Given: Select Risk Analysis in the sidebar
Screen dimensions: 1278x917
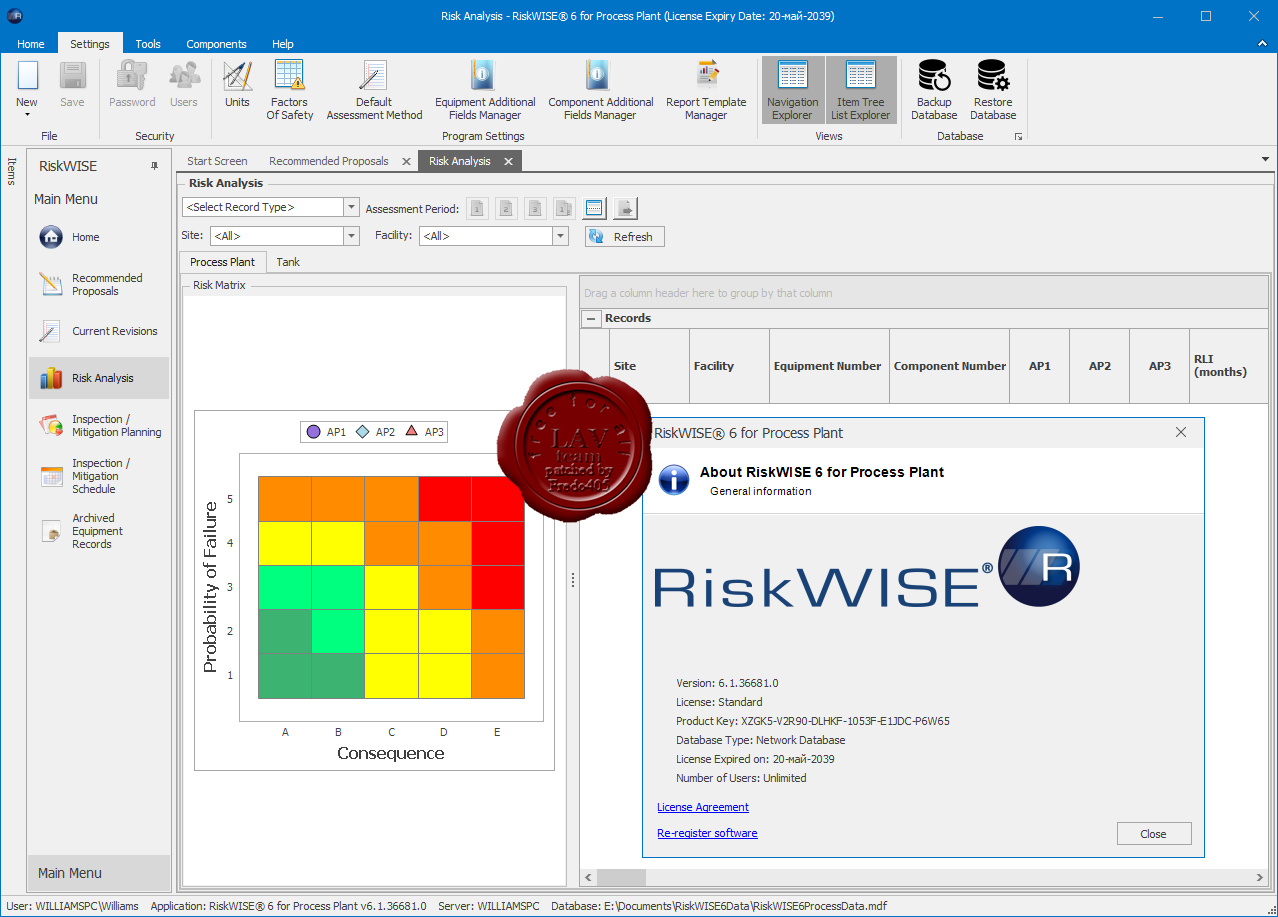Looking at the screenshot, I should click(99, 378).
